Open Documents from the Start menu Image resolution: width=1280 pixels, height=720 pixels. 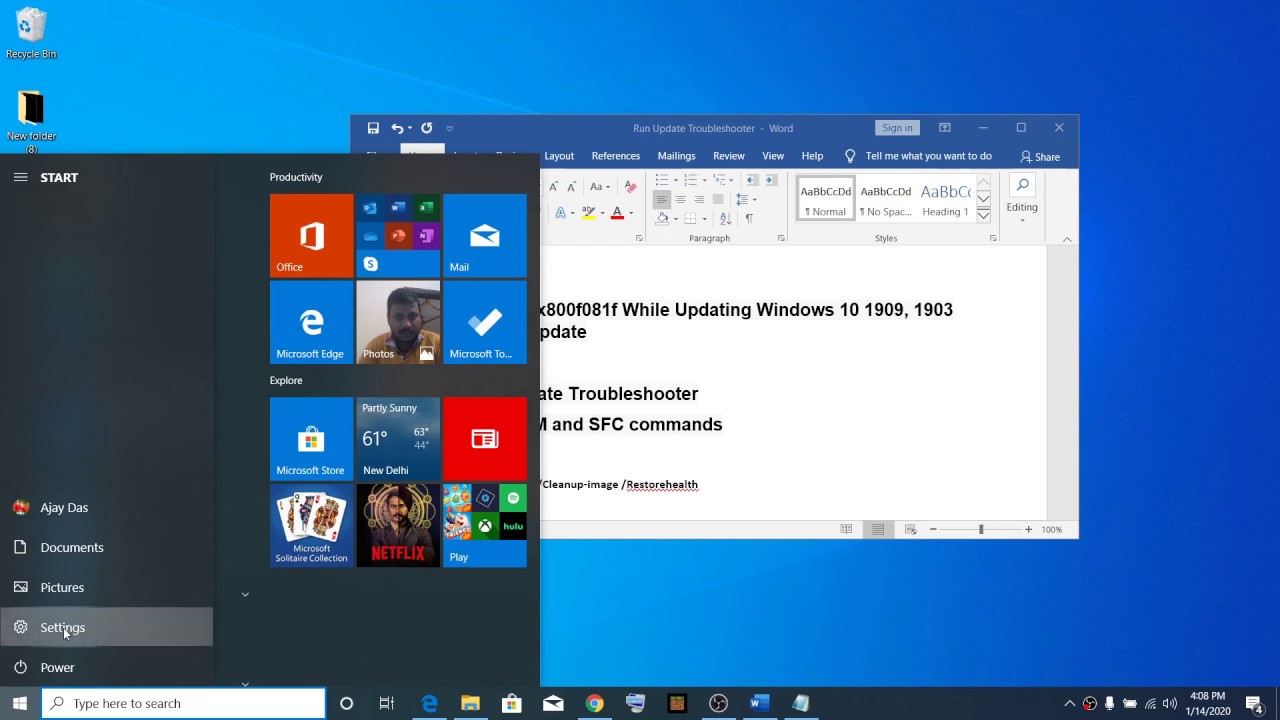[x=106, y=547]
